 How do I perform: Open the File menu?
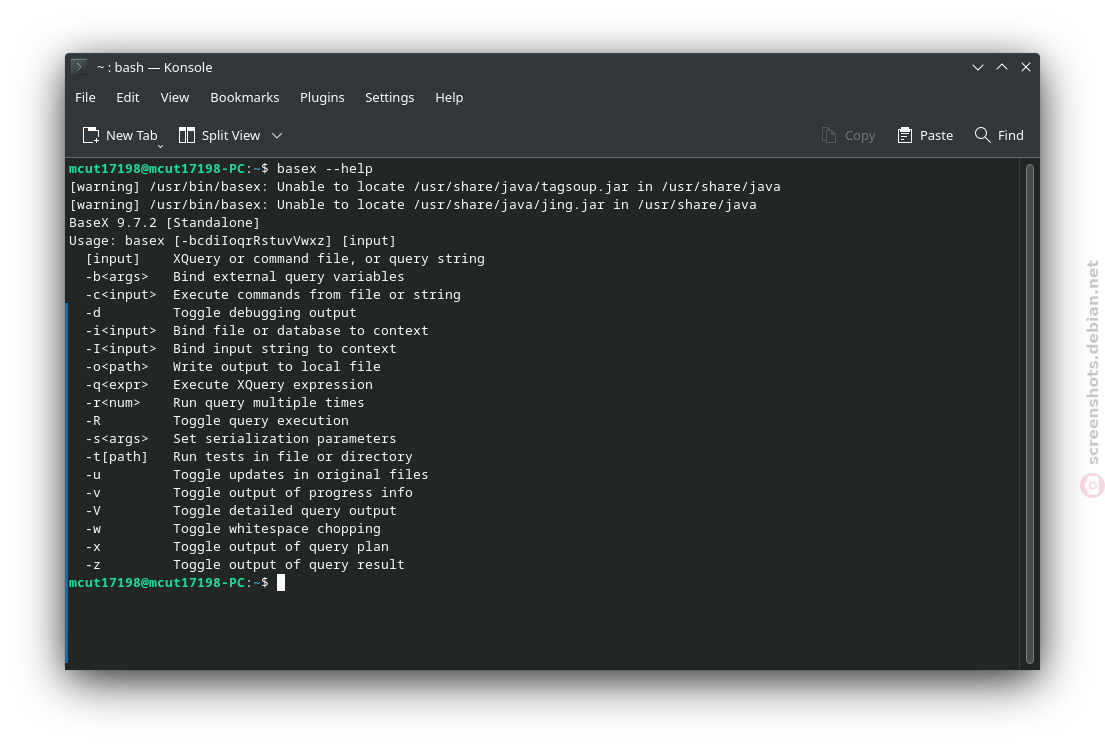[85, 97]
